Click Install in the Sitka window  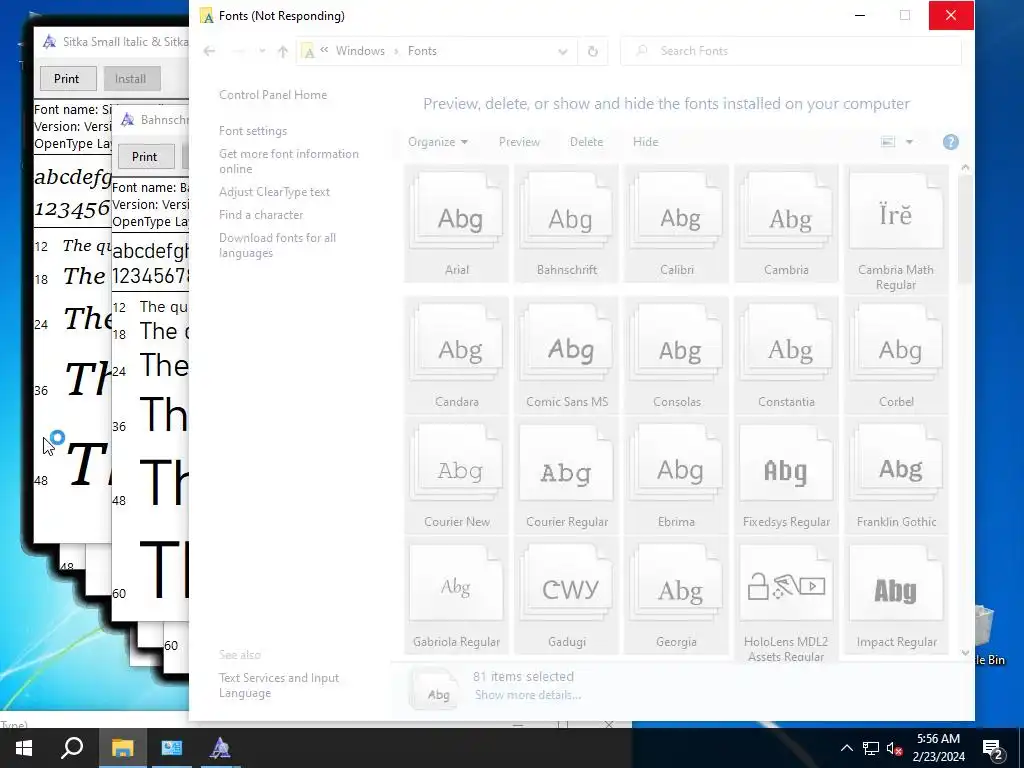[131, 78]
